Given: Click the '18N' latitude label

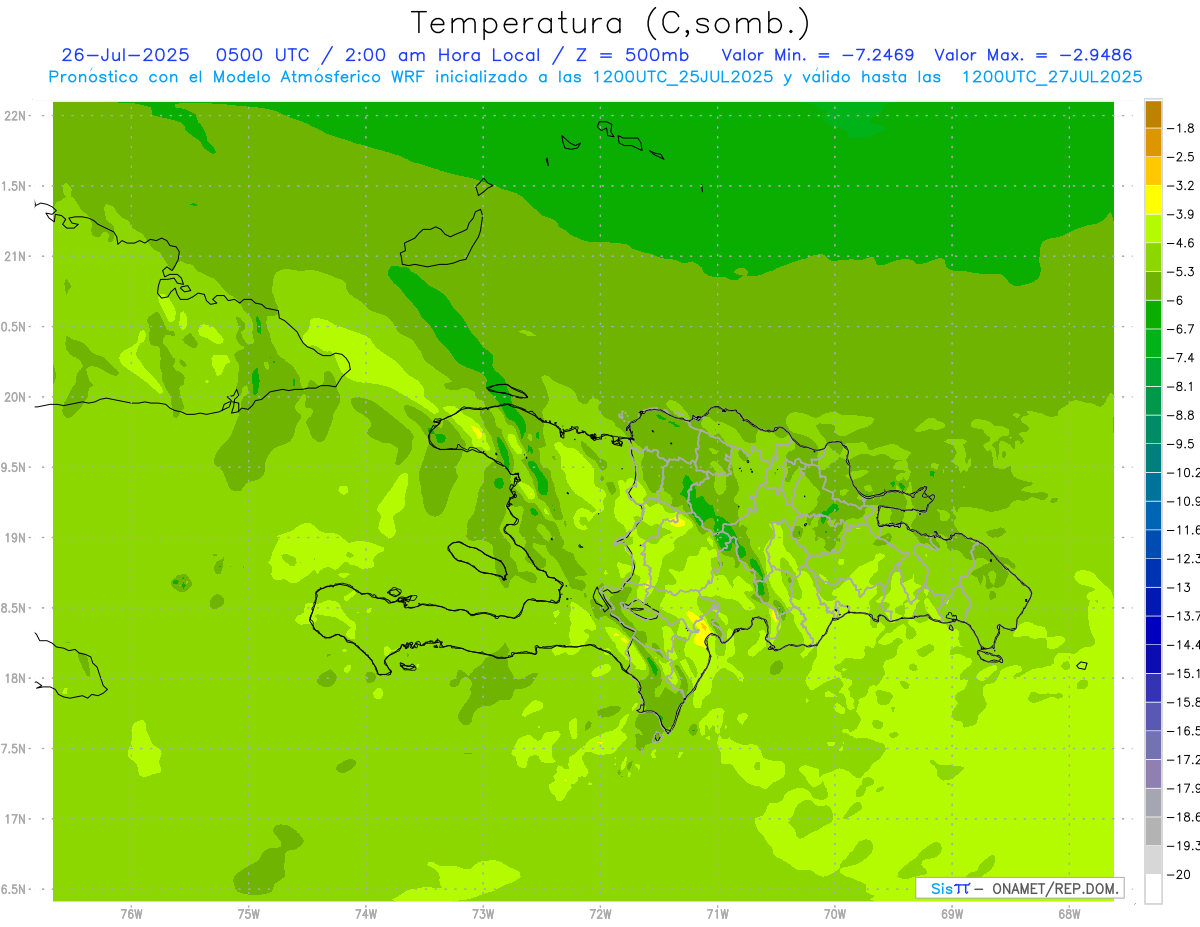Looking at the screenshot, I should point(15,679).
